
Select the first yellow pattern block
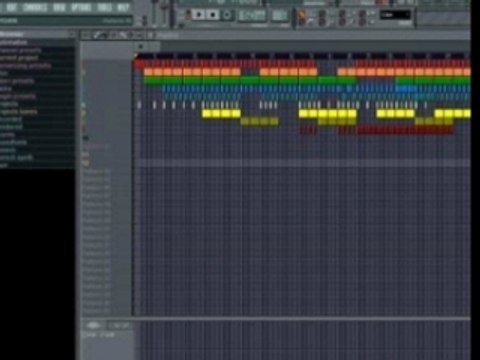[207, 114]
